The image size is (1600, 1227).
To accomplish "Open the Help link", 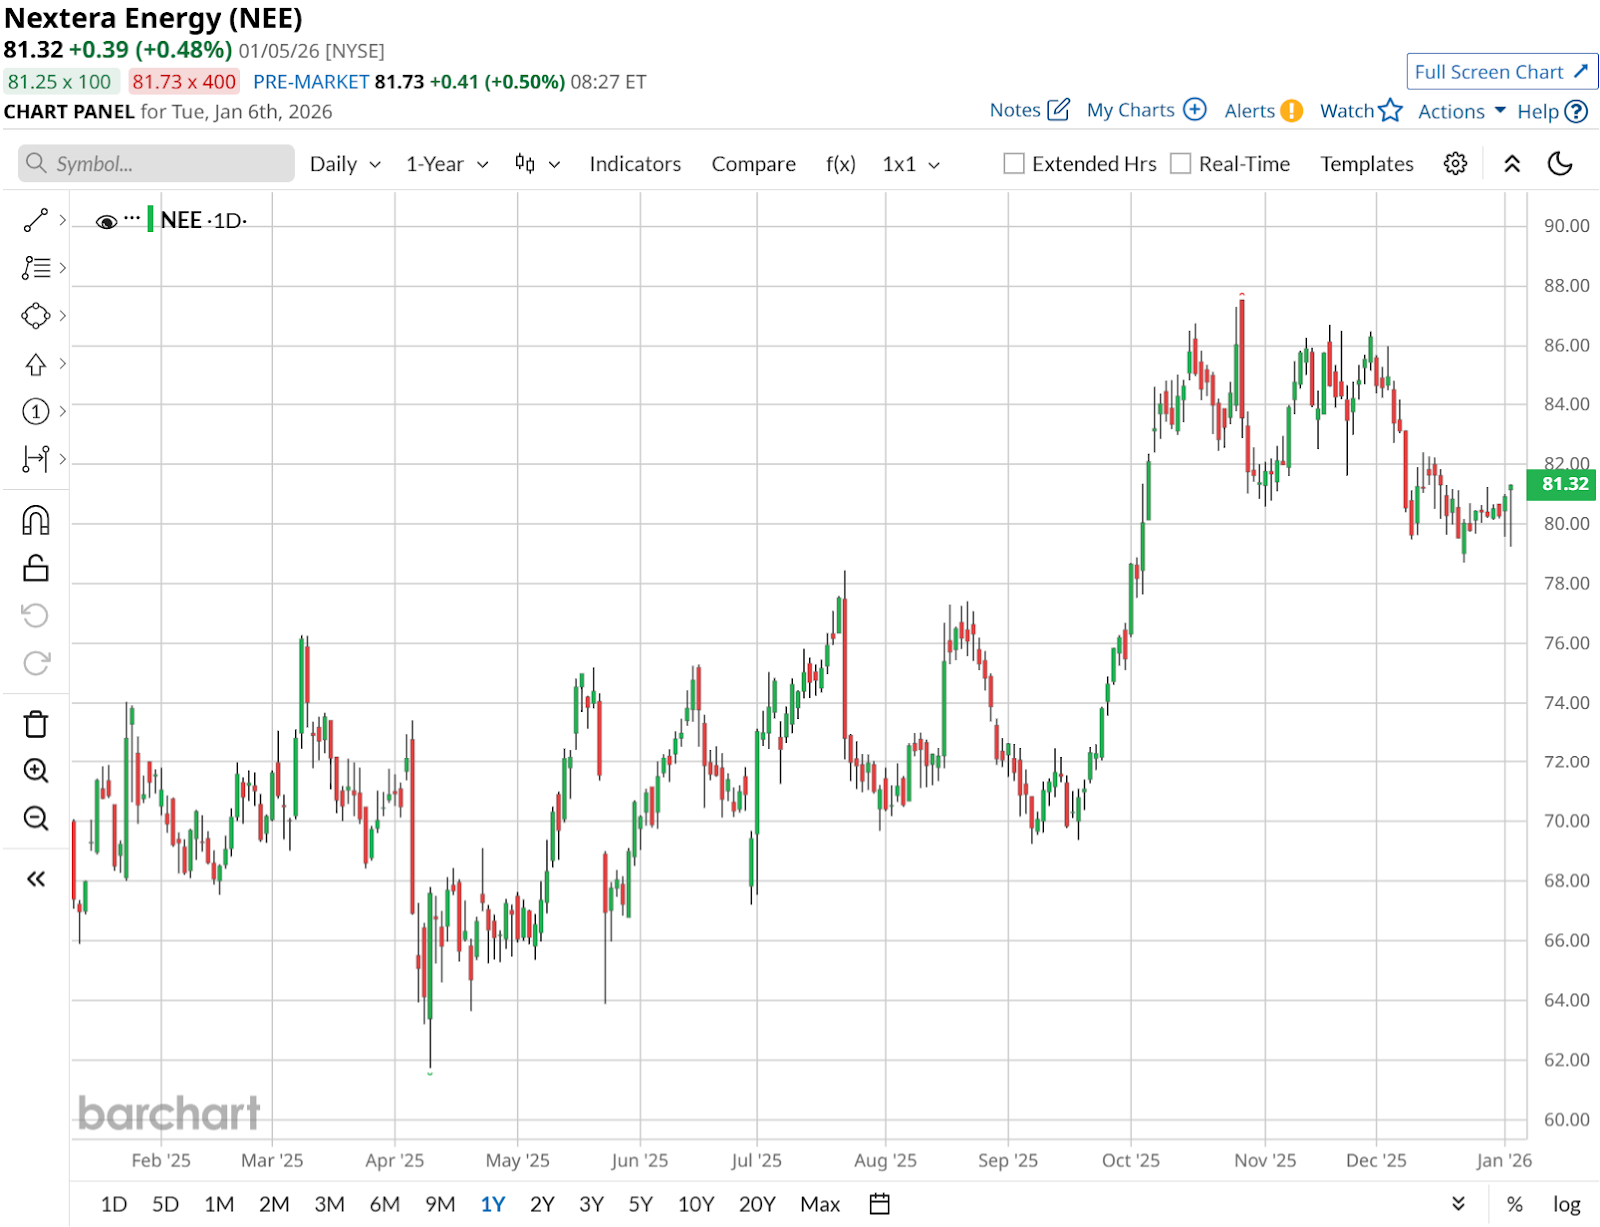I will pos(1552,111).
